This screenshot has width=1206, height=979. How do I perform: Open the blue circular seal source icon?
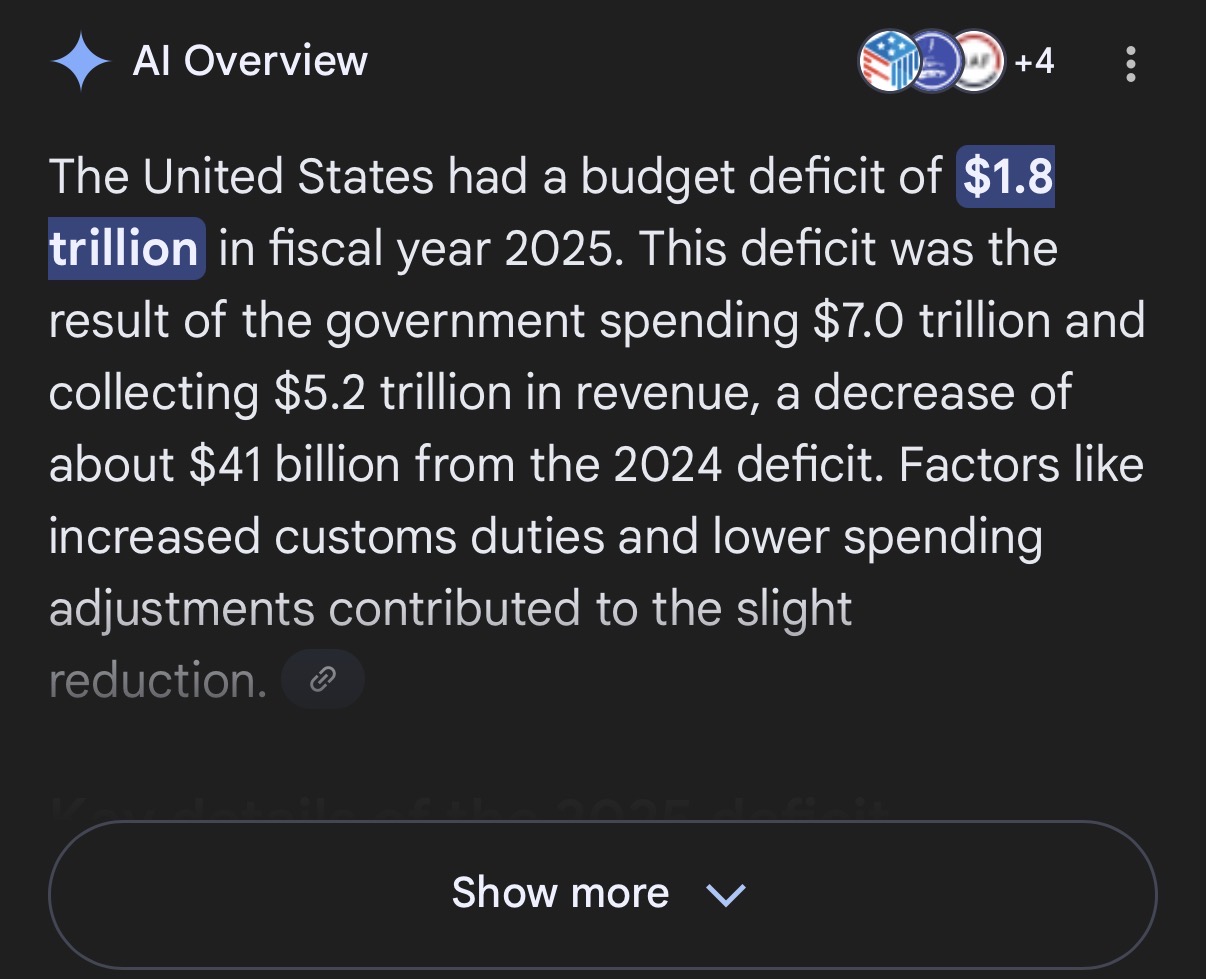coord(933,62)
